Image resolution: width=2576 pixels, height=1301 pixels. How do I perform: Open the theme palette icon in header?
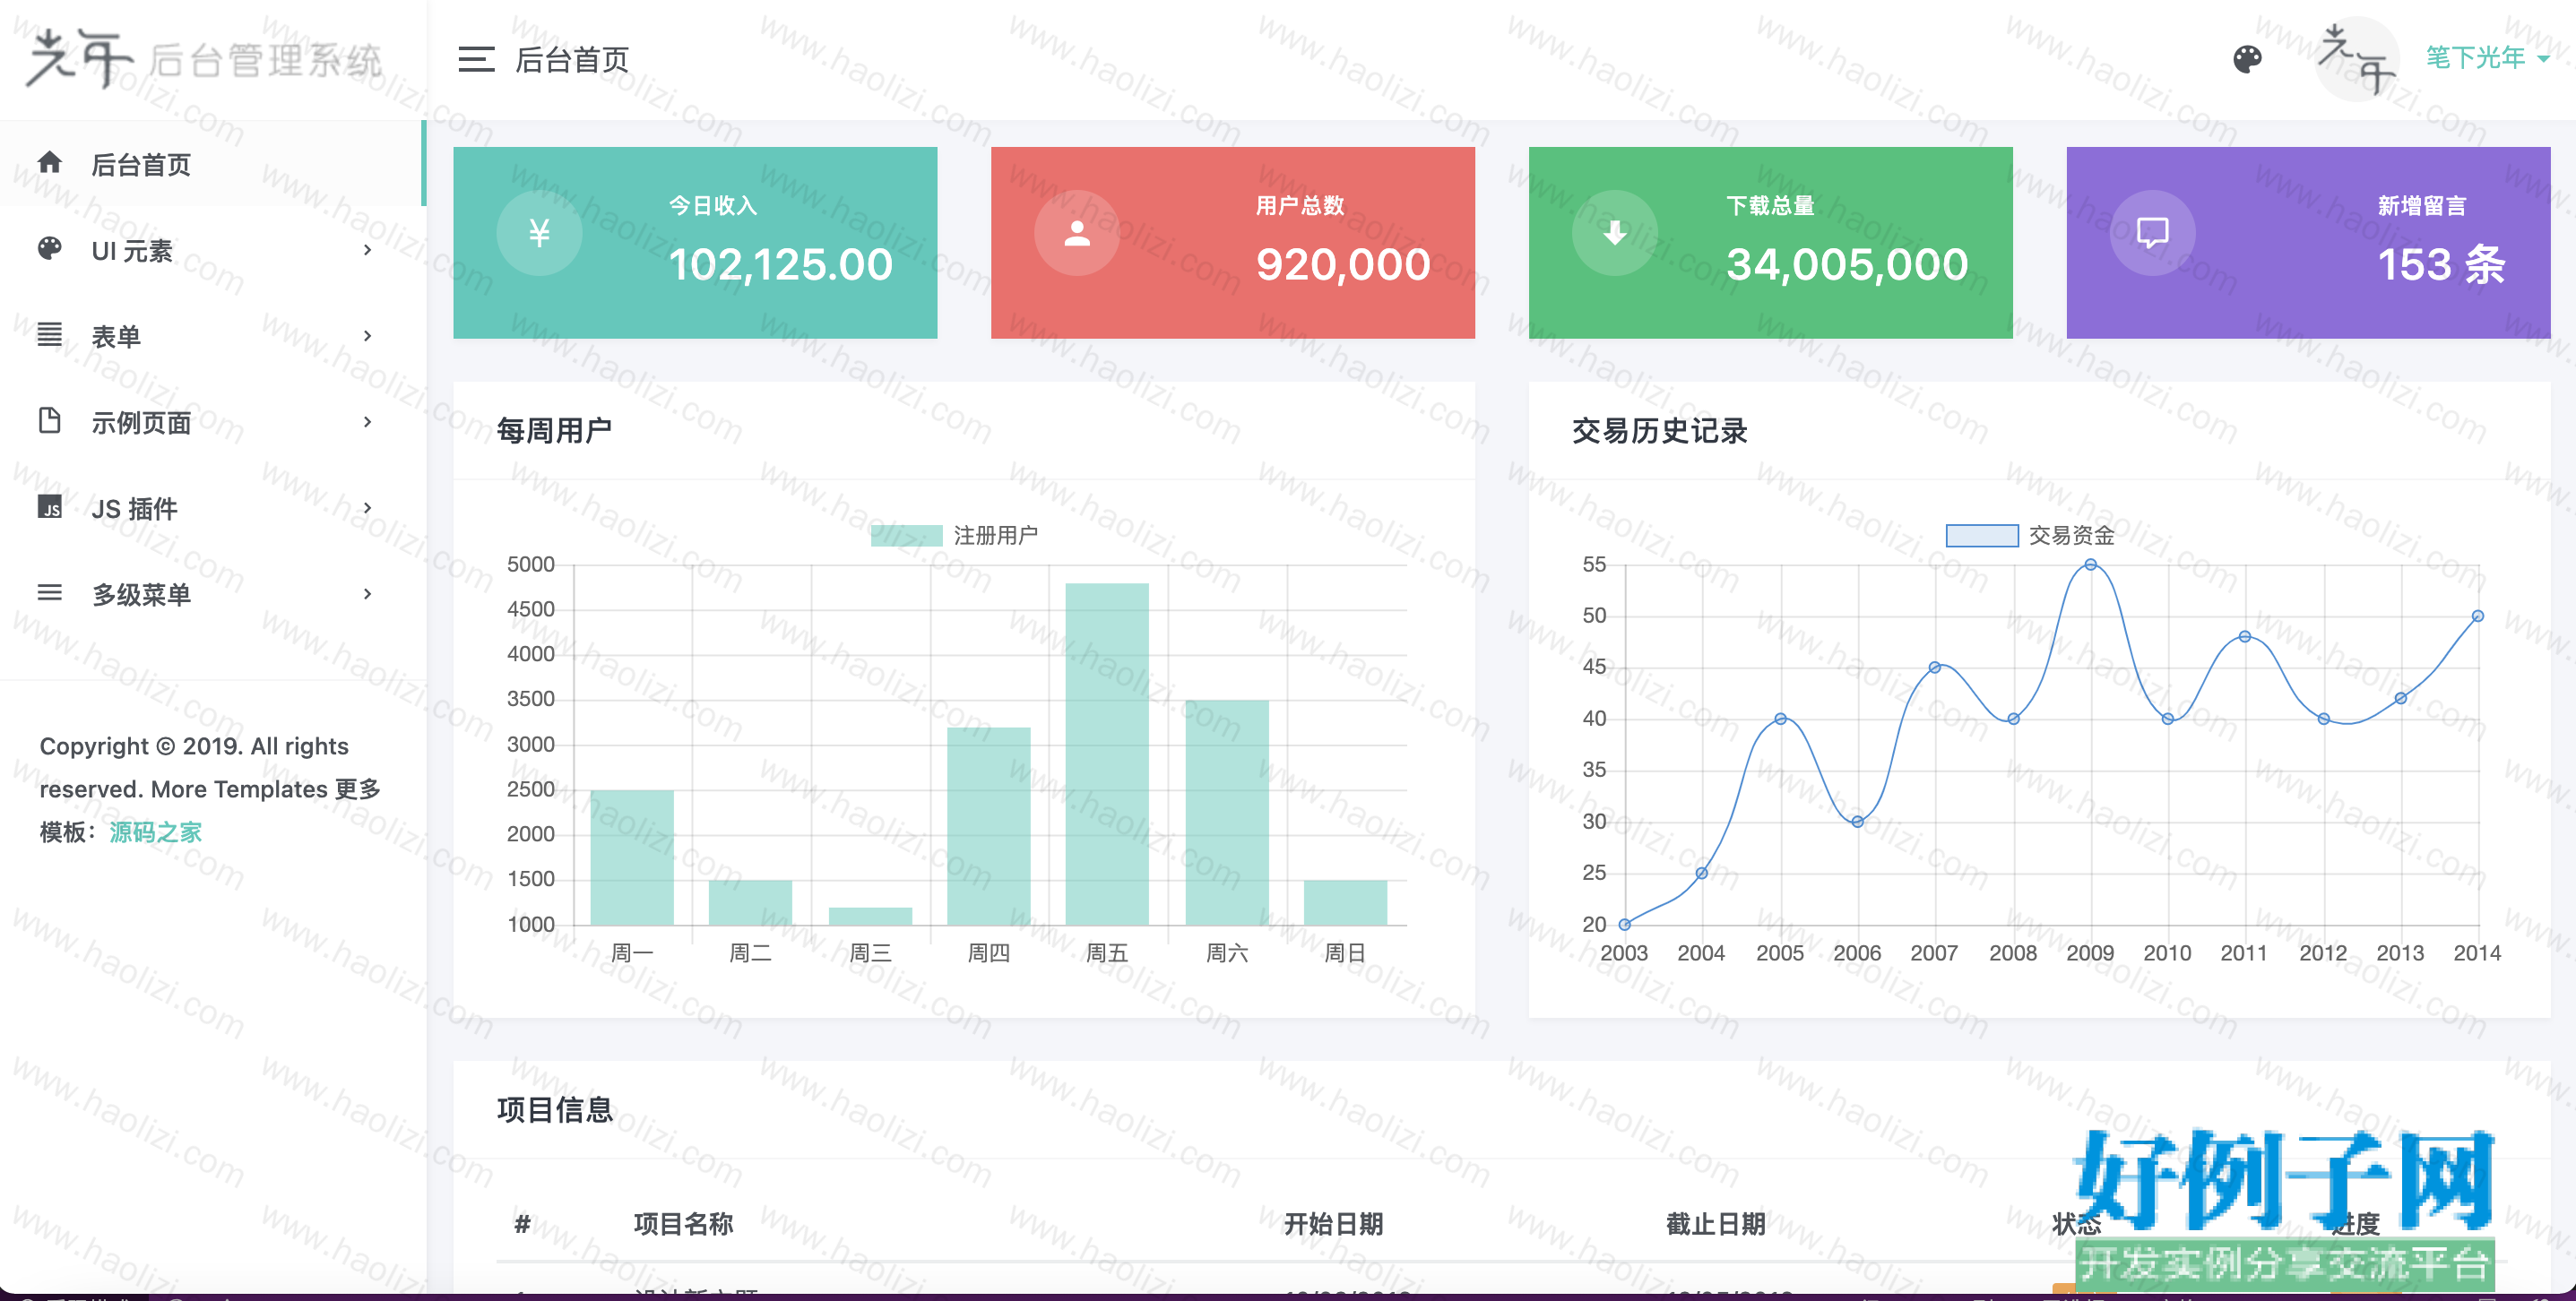[x=2247, y=60]
